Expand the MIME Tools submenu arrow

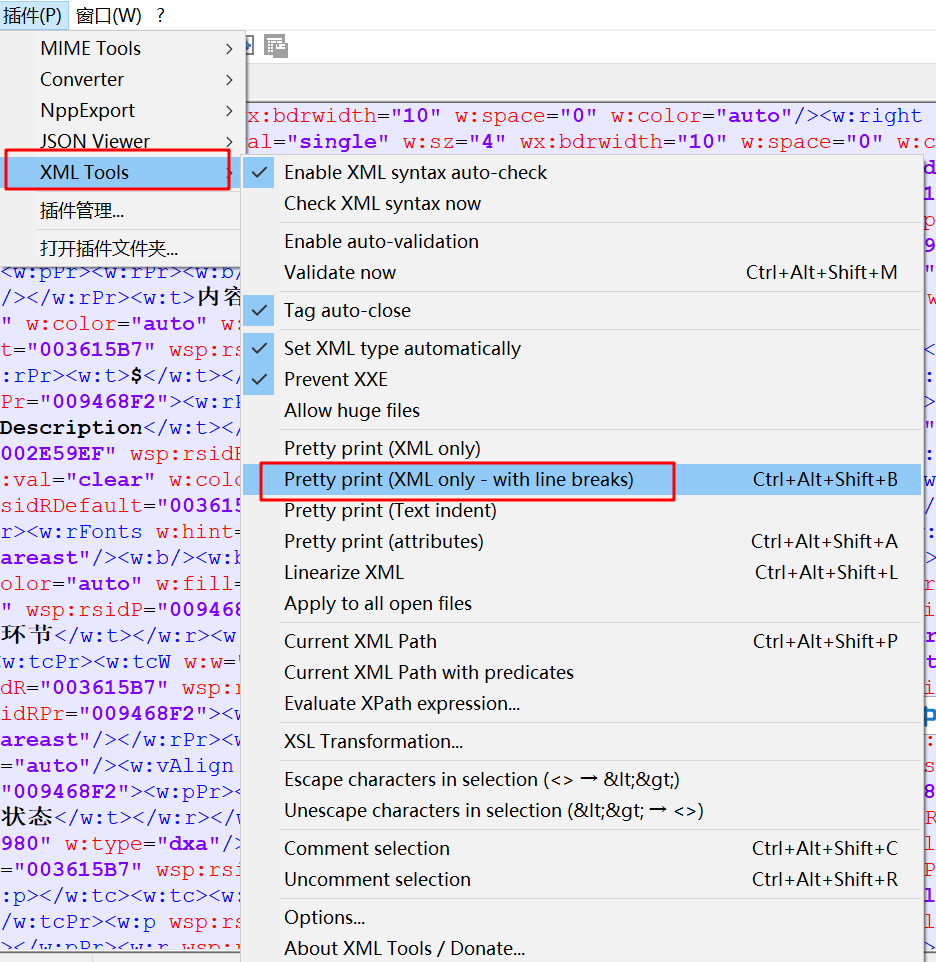pyautogui.click(x=229, y=48)
